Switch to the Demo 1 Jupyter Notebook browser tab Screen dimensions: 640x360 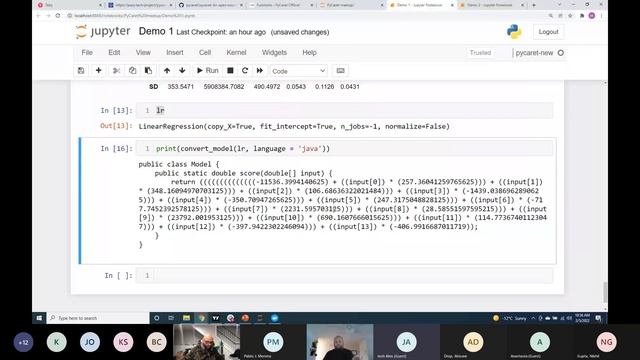[x=421, y=5]
